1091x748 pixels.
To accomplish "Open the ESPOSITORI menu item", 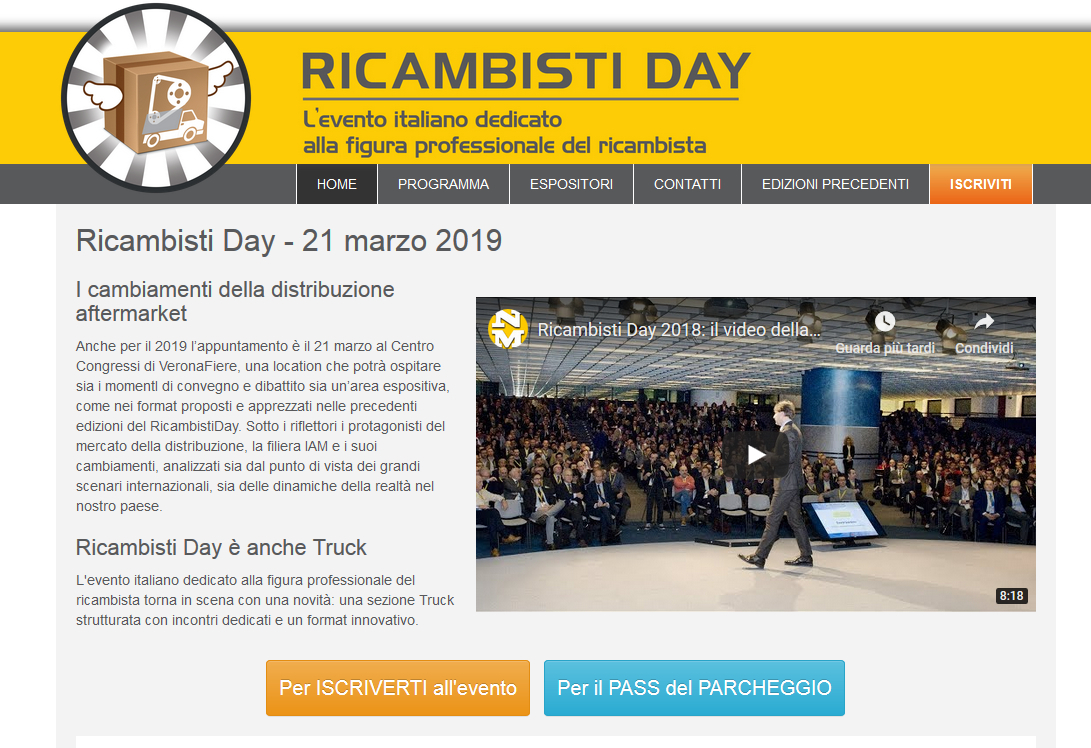I will (x=571, y=184).
